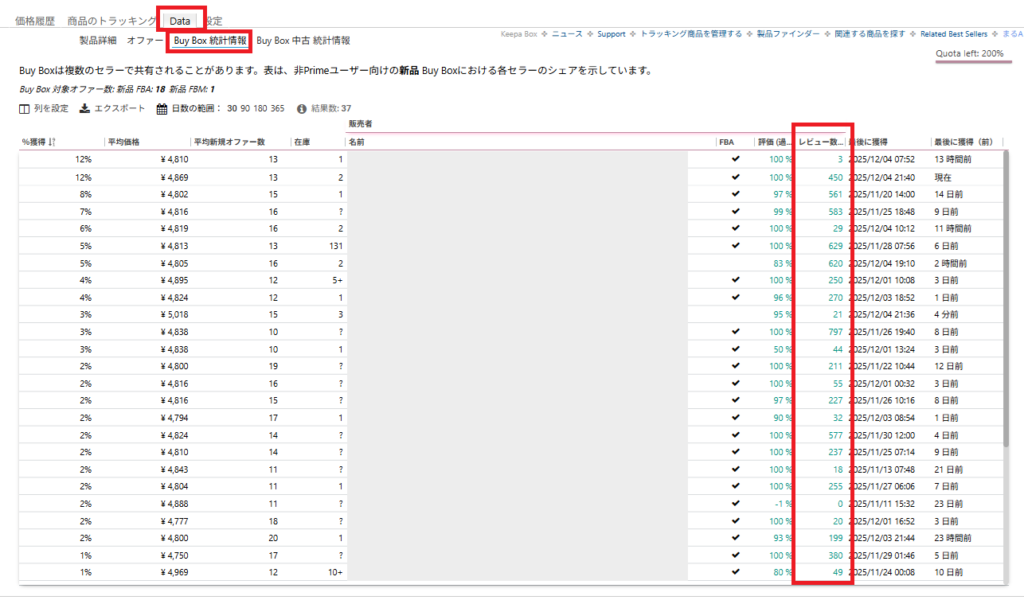Viewport: 1024px width, 600px height.
Task: Switch to the 価格履歴 tab
Action: pos(35,20)
